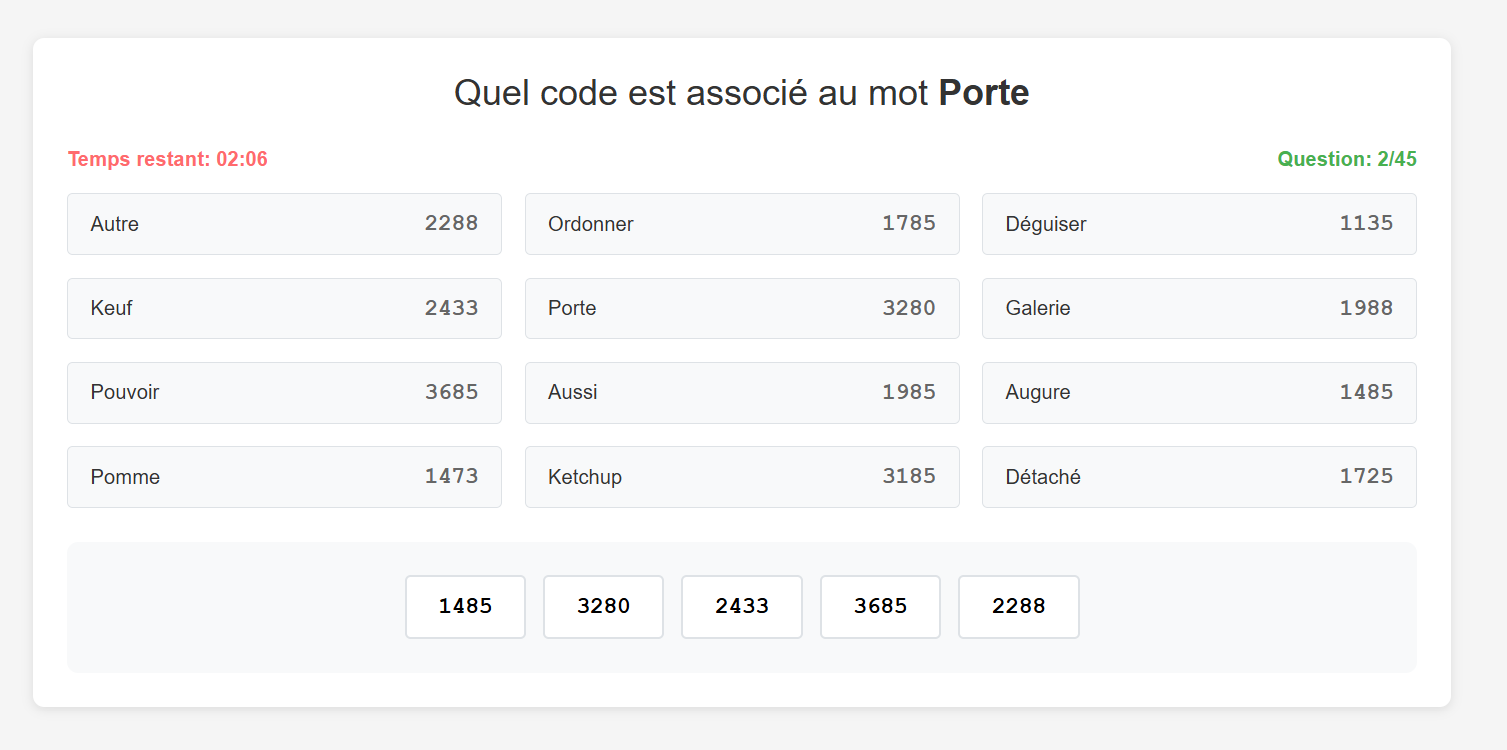Select the answer 3280
Image resolution: width=1507 pixels, height=750 pixels.
point(603,606)
